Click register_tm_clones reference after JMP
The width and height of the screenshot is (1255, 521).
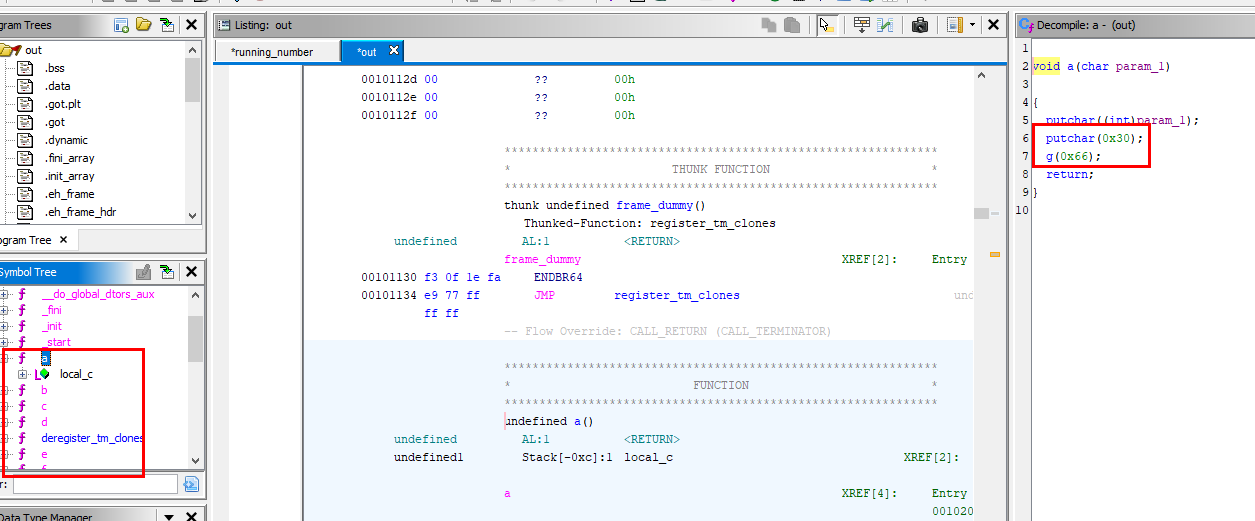click(x=677, y=295)
